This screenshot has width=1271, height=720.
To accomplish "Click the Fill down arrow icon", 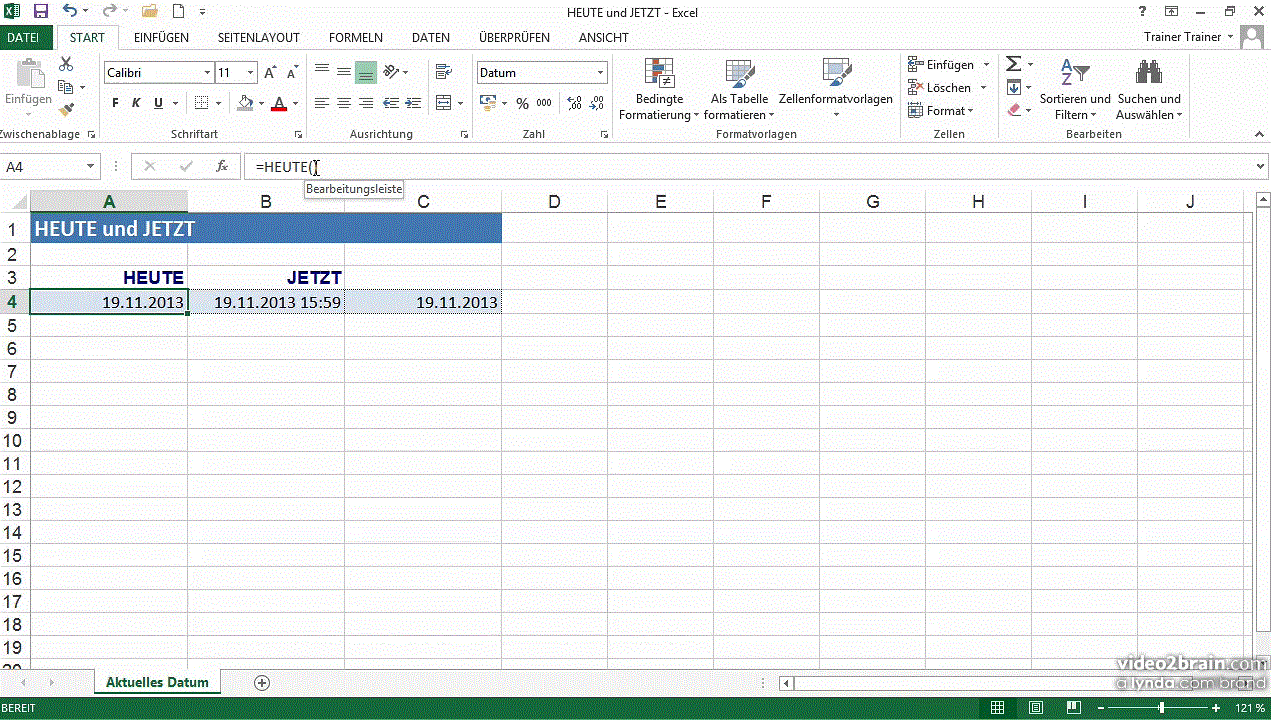I will [1013, 87].
